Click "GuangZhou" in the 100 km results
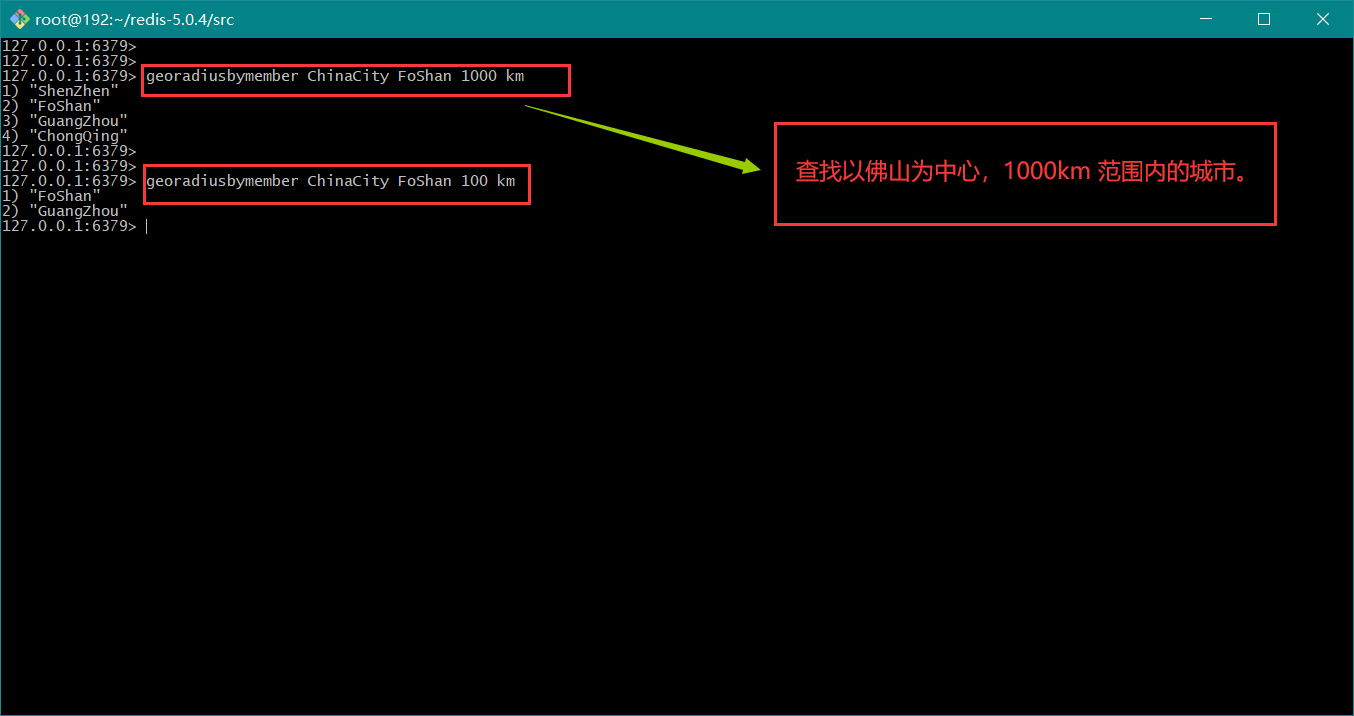 pyautogui.click(x=78, y=211)
